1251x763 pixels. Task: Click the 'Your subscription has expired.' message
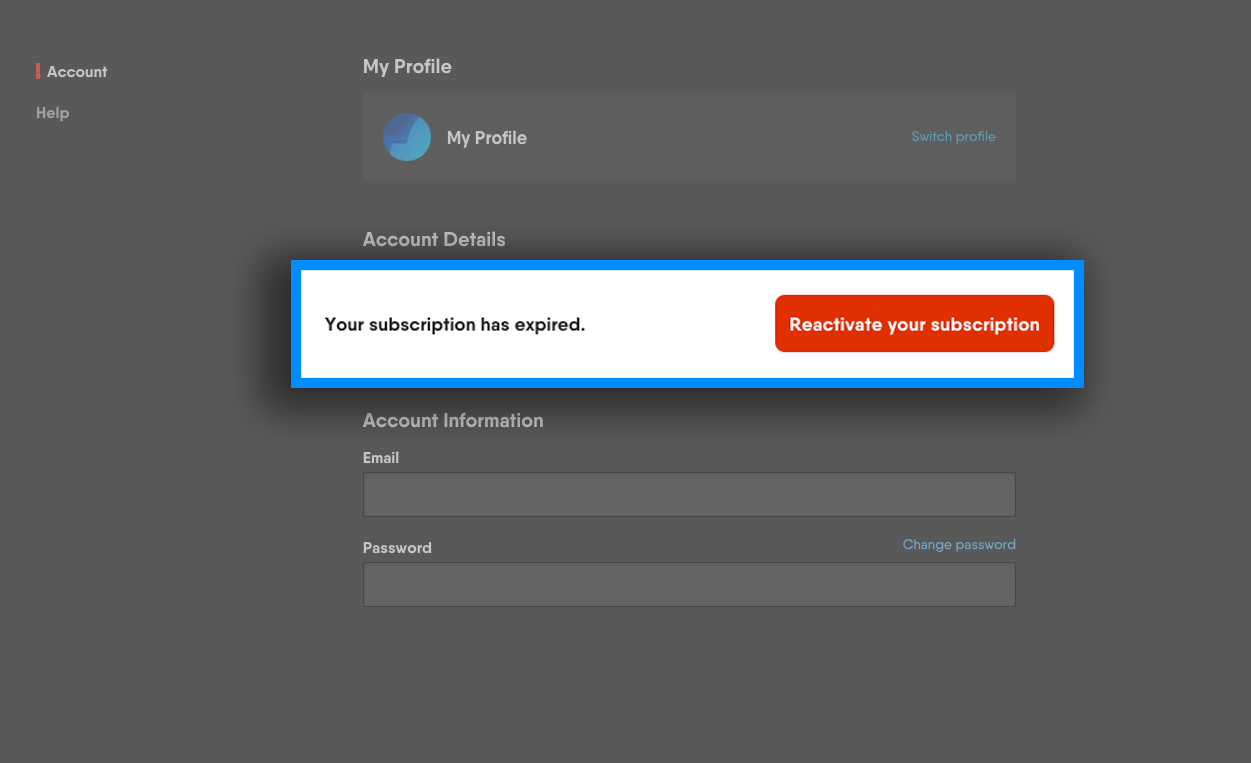pyautogui.click(x=455, y=325)
